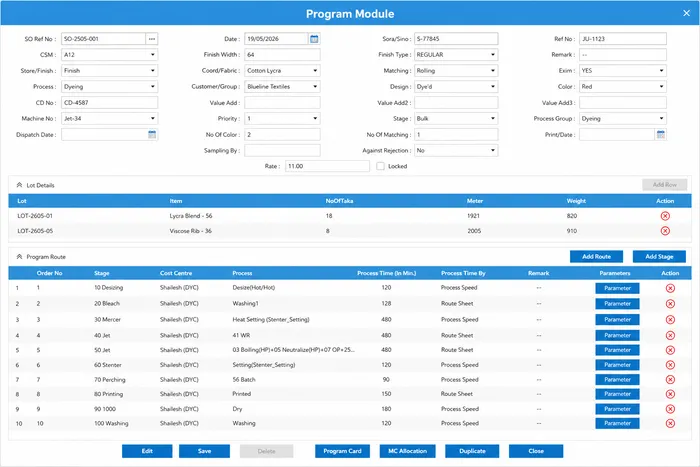Open Parameter for 100 Washing row
This screenshot has height=467, width=700.
coord(617,423)
